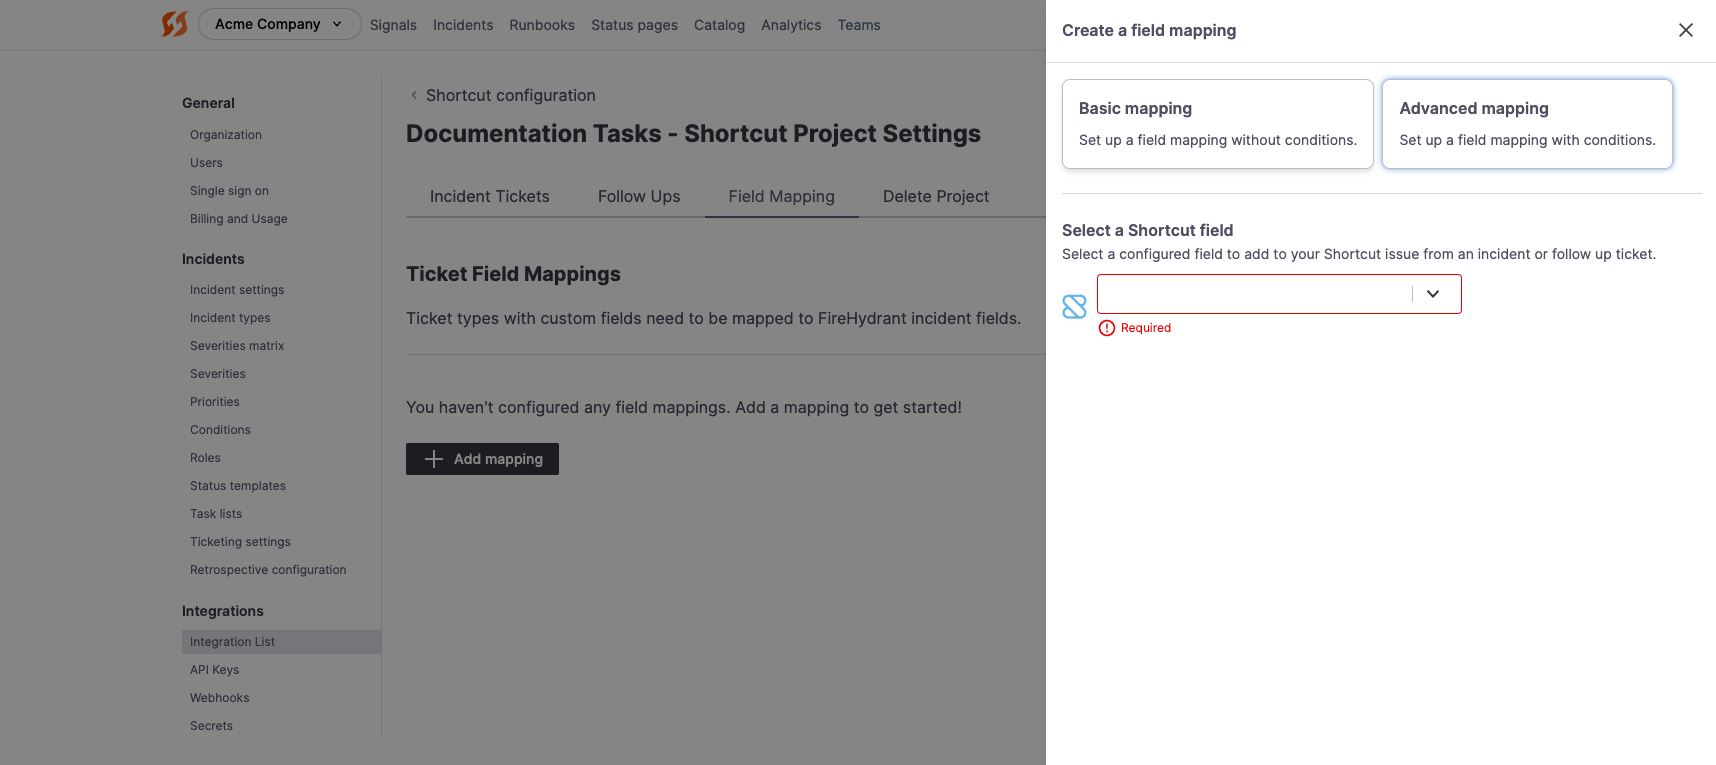Switch to the Incident Tickets tab
Image resolution: width=1716 pixels, height=765 pixels.
click(x=490, y=197)
